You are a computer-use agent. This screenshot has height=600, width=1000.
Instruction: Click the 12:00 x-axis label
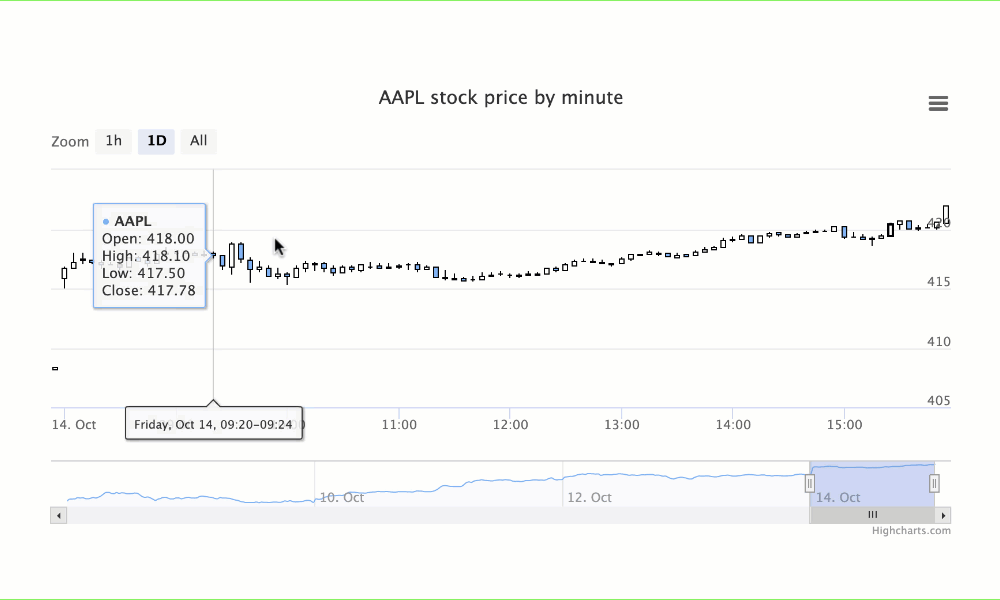click(511, 425)
